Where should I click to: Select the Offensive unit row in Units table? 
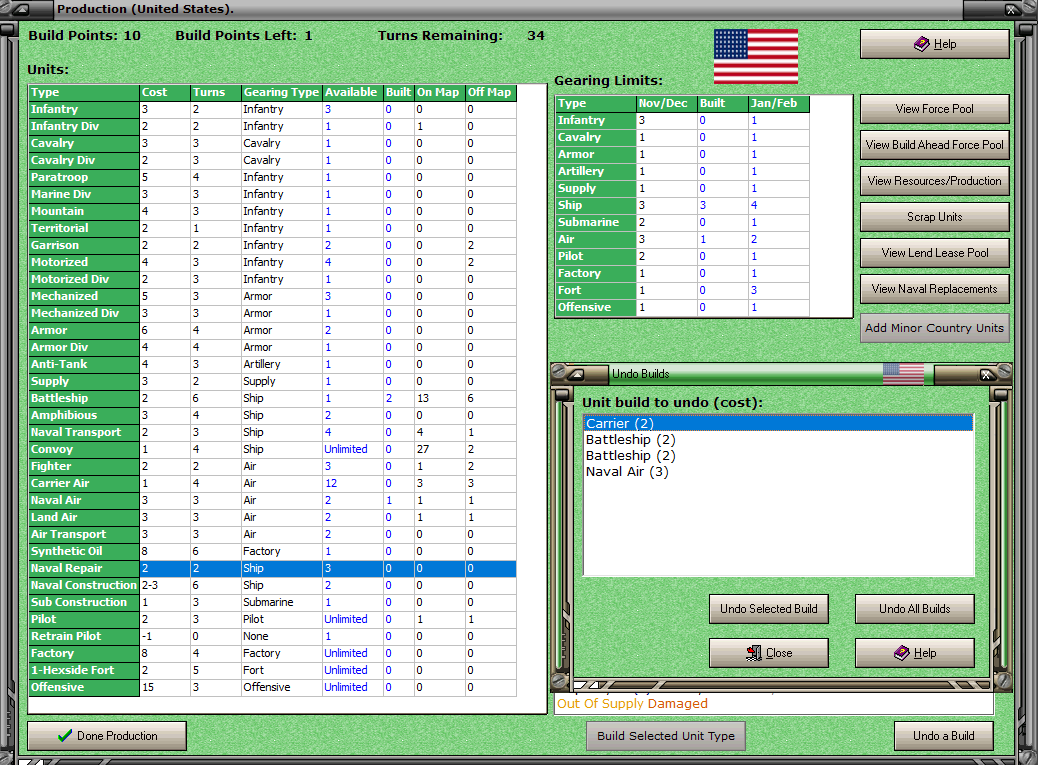[x=272, y=687]
